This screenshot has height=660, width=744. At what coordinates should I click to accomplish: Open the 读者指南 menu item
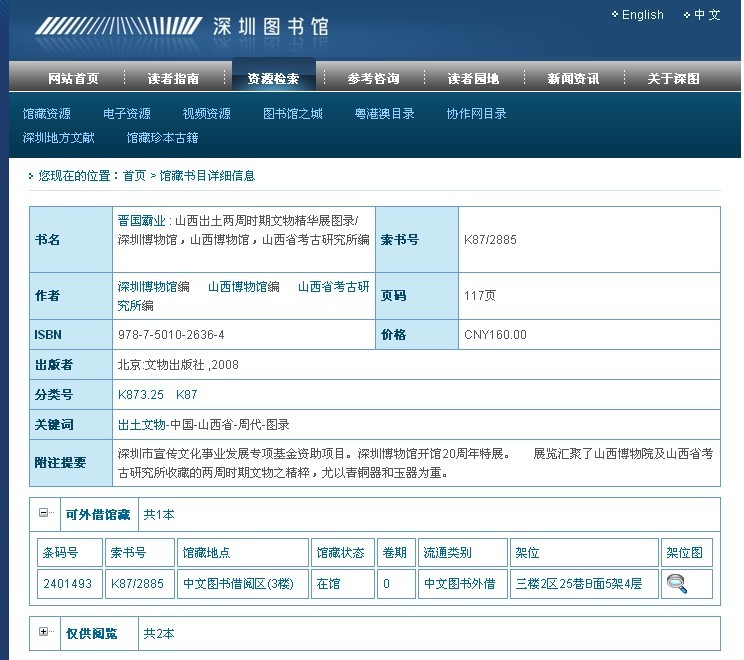(x=173, y=79)
